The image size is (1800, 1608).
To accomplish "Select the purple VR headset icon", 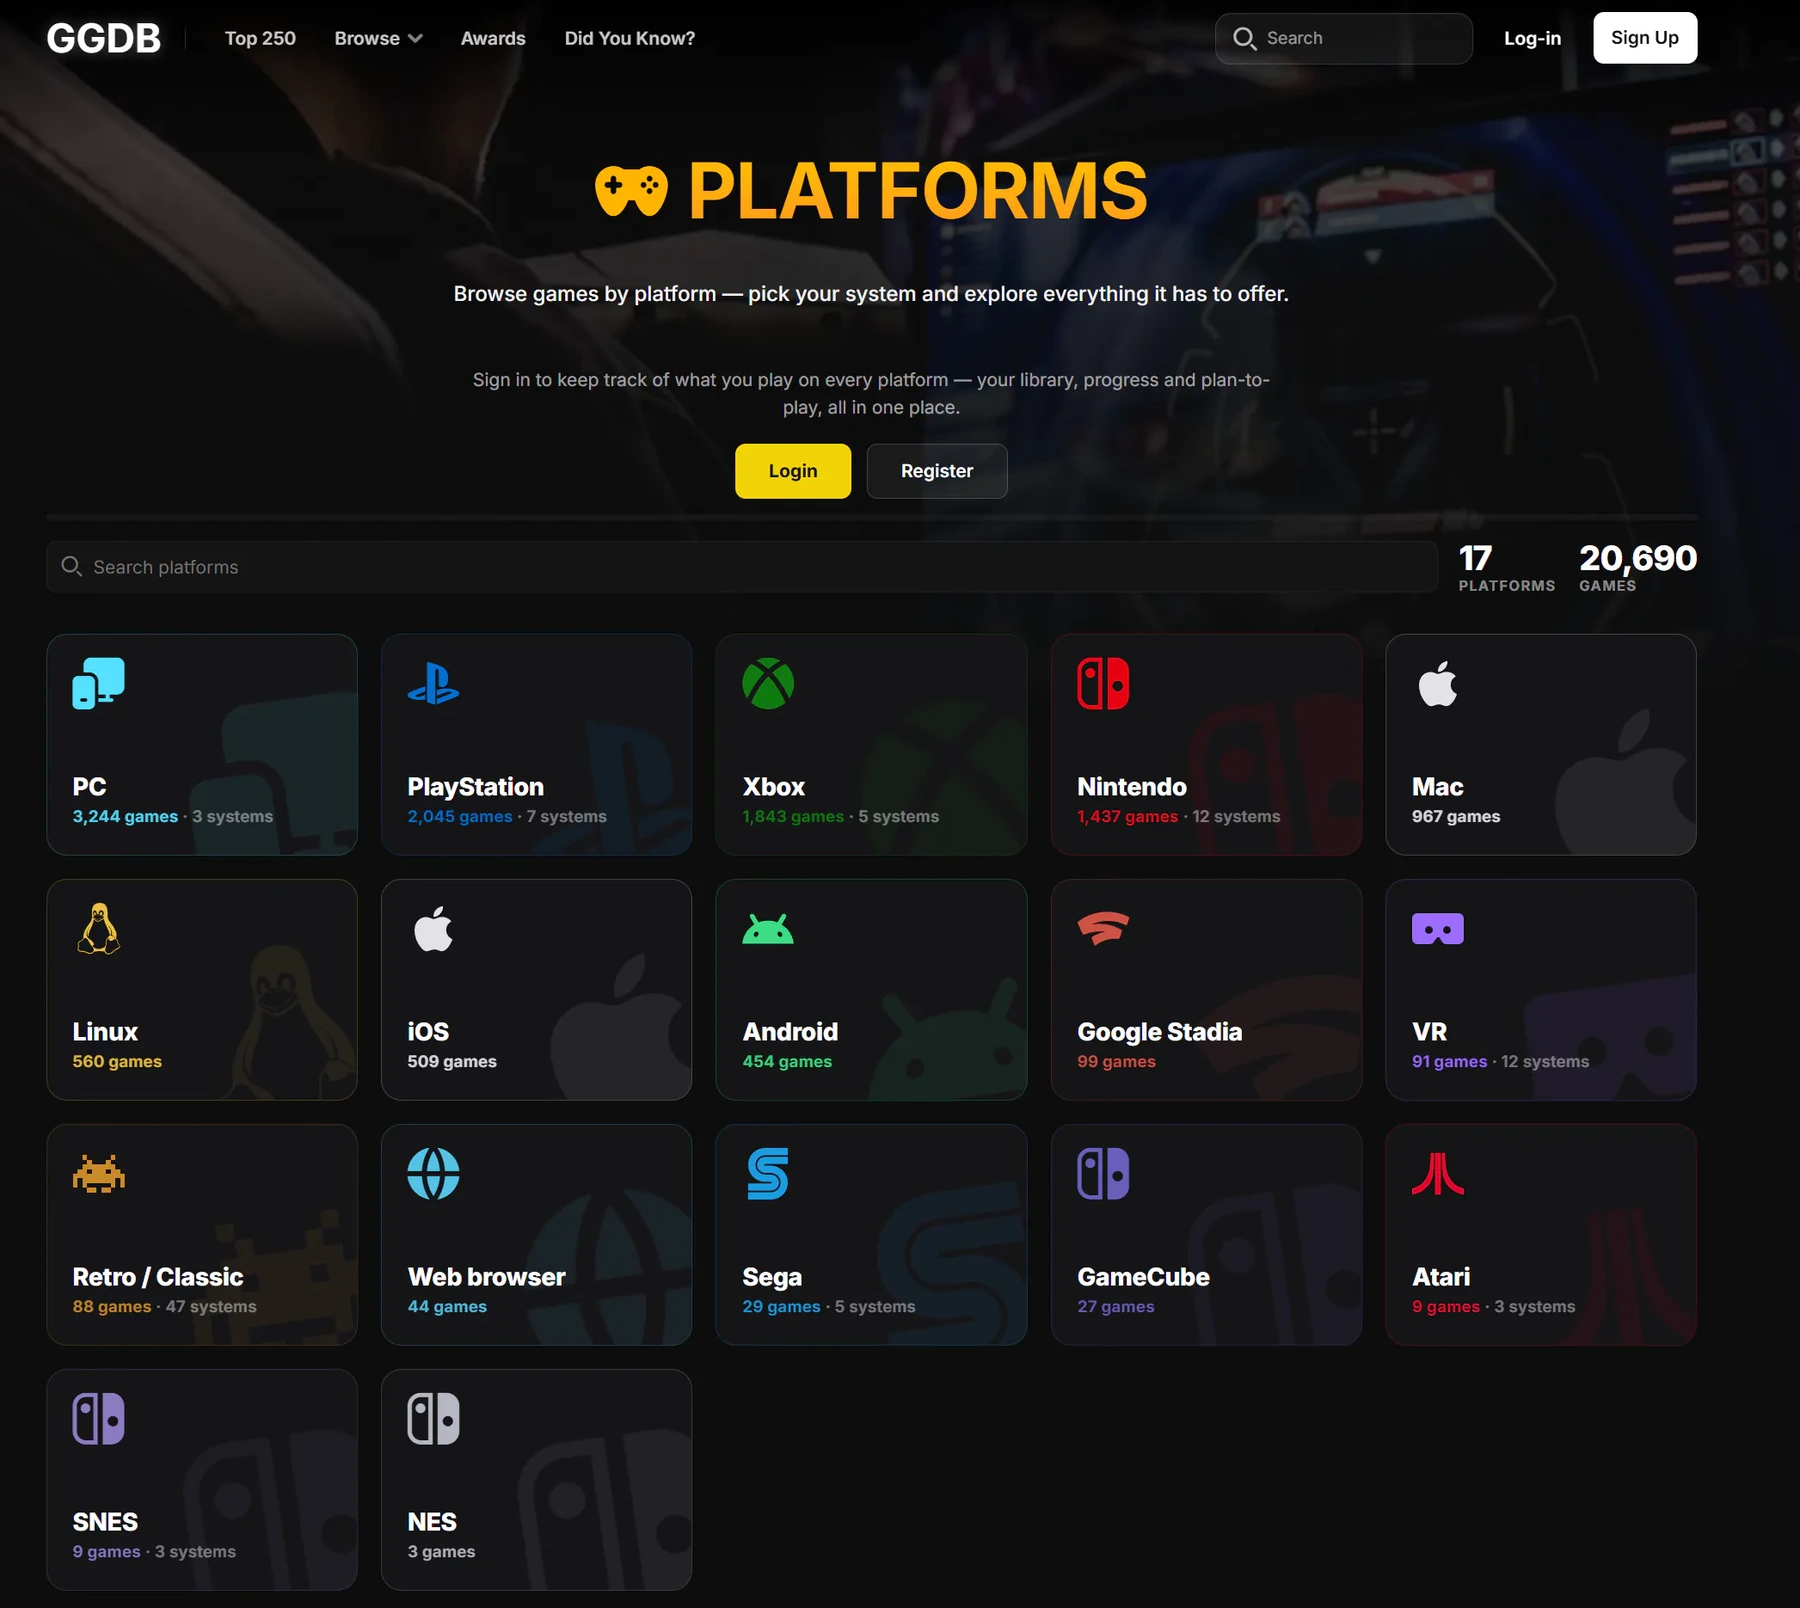I will tap(1438, 929).
